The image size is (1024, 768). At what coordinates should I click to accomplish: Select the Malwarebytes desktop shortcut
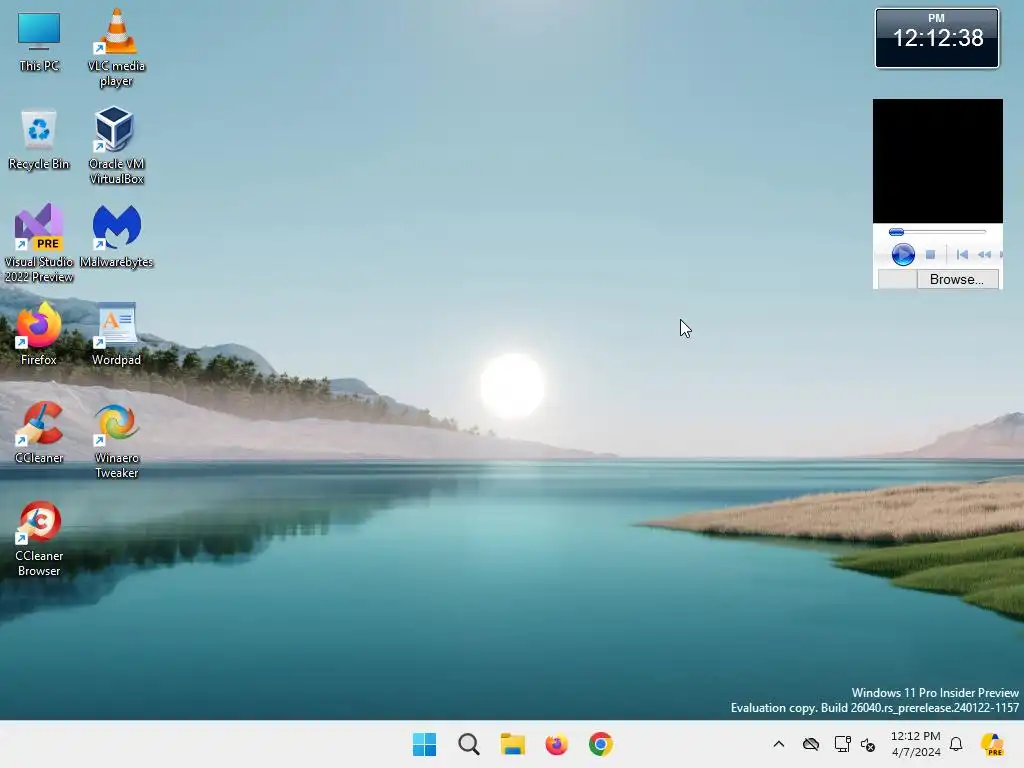tap(116, 236)
